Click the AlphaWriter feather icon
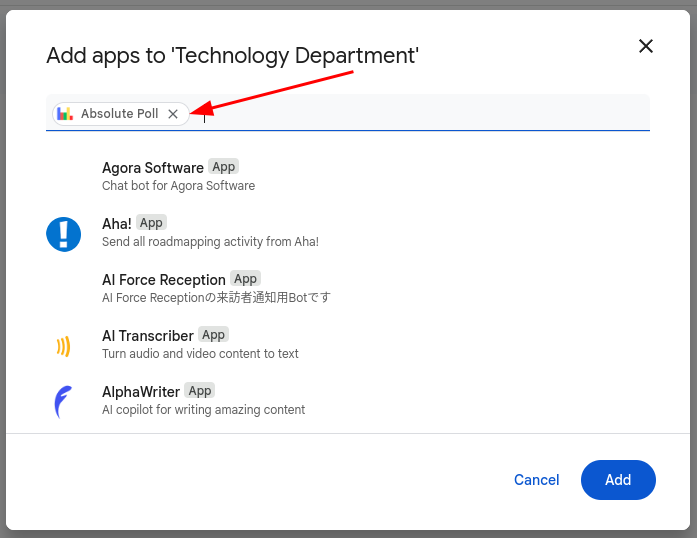Image resolution: width=697 pixels, height=538 pixels. point(63,402)
